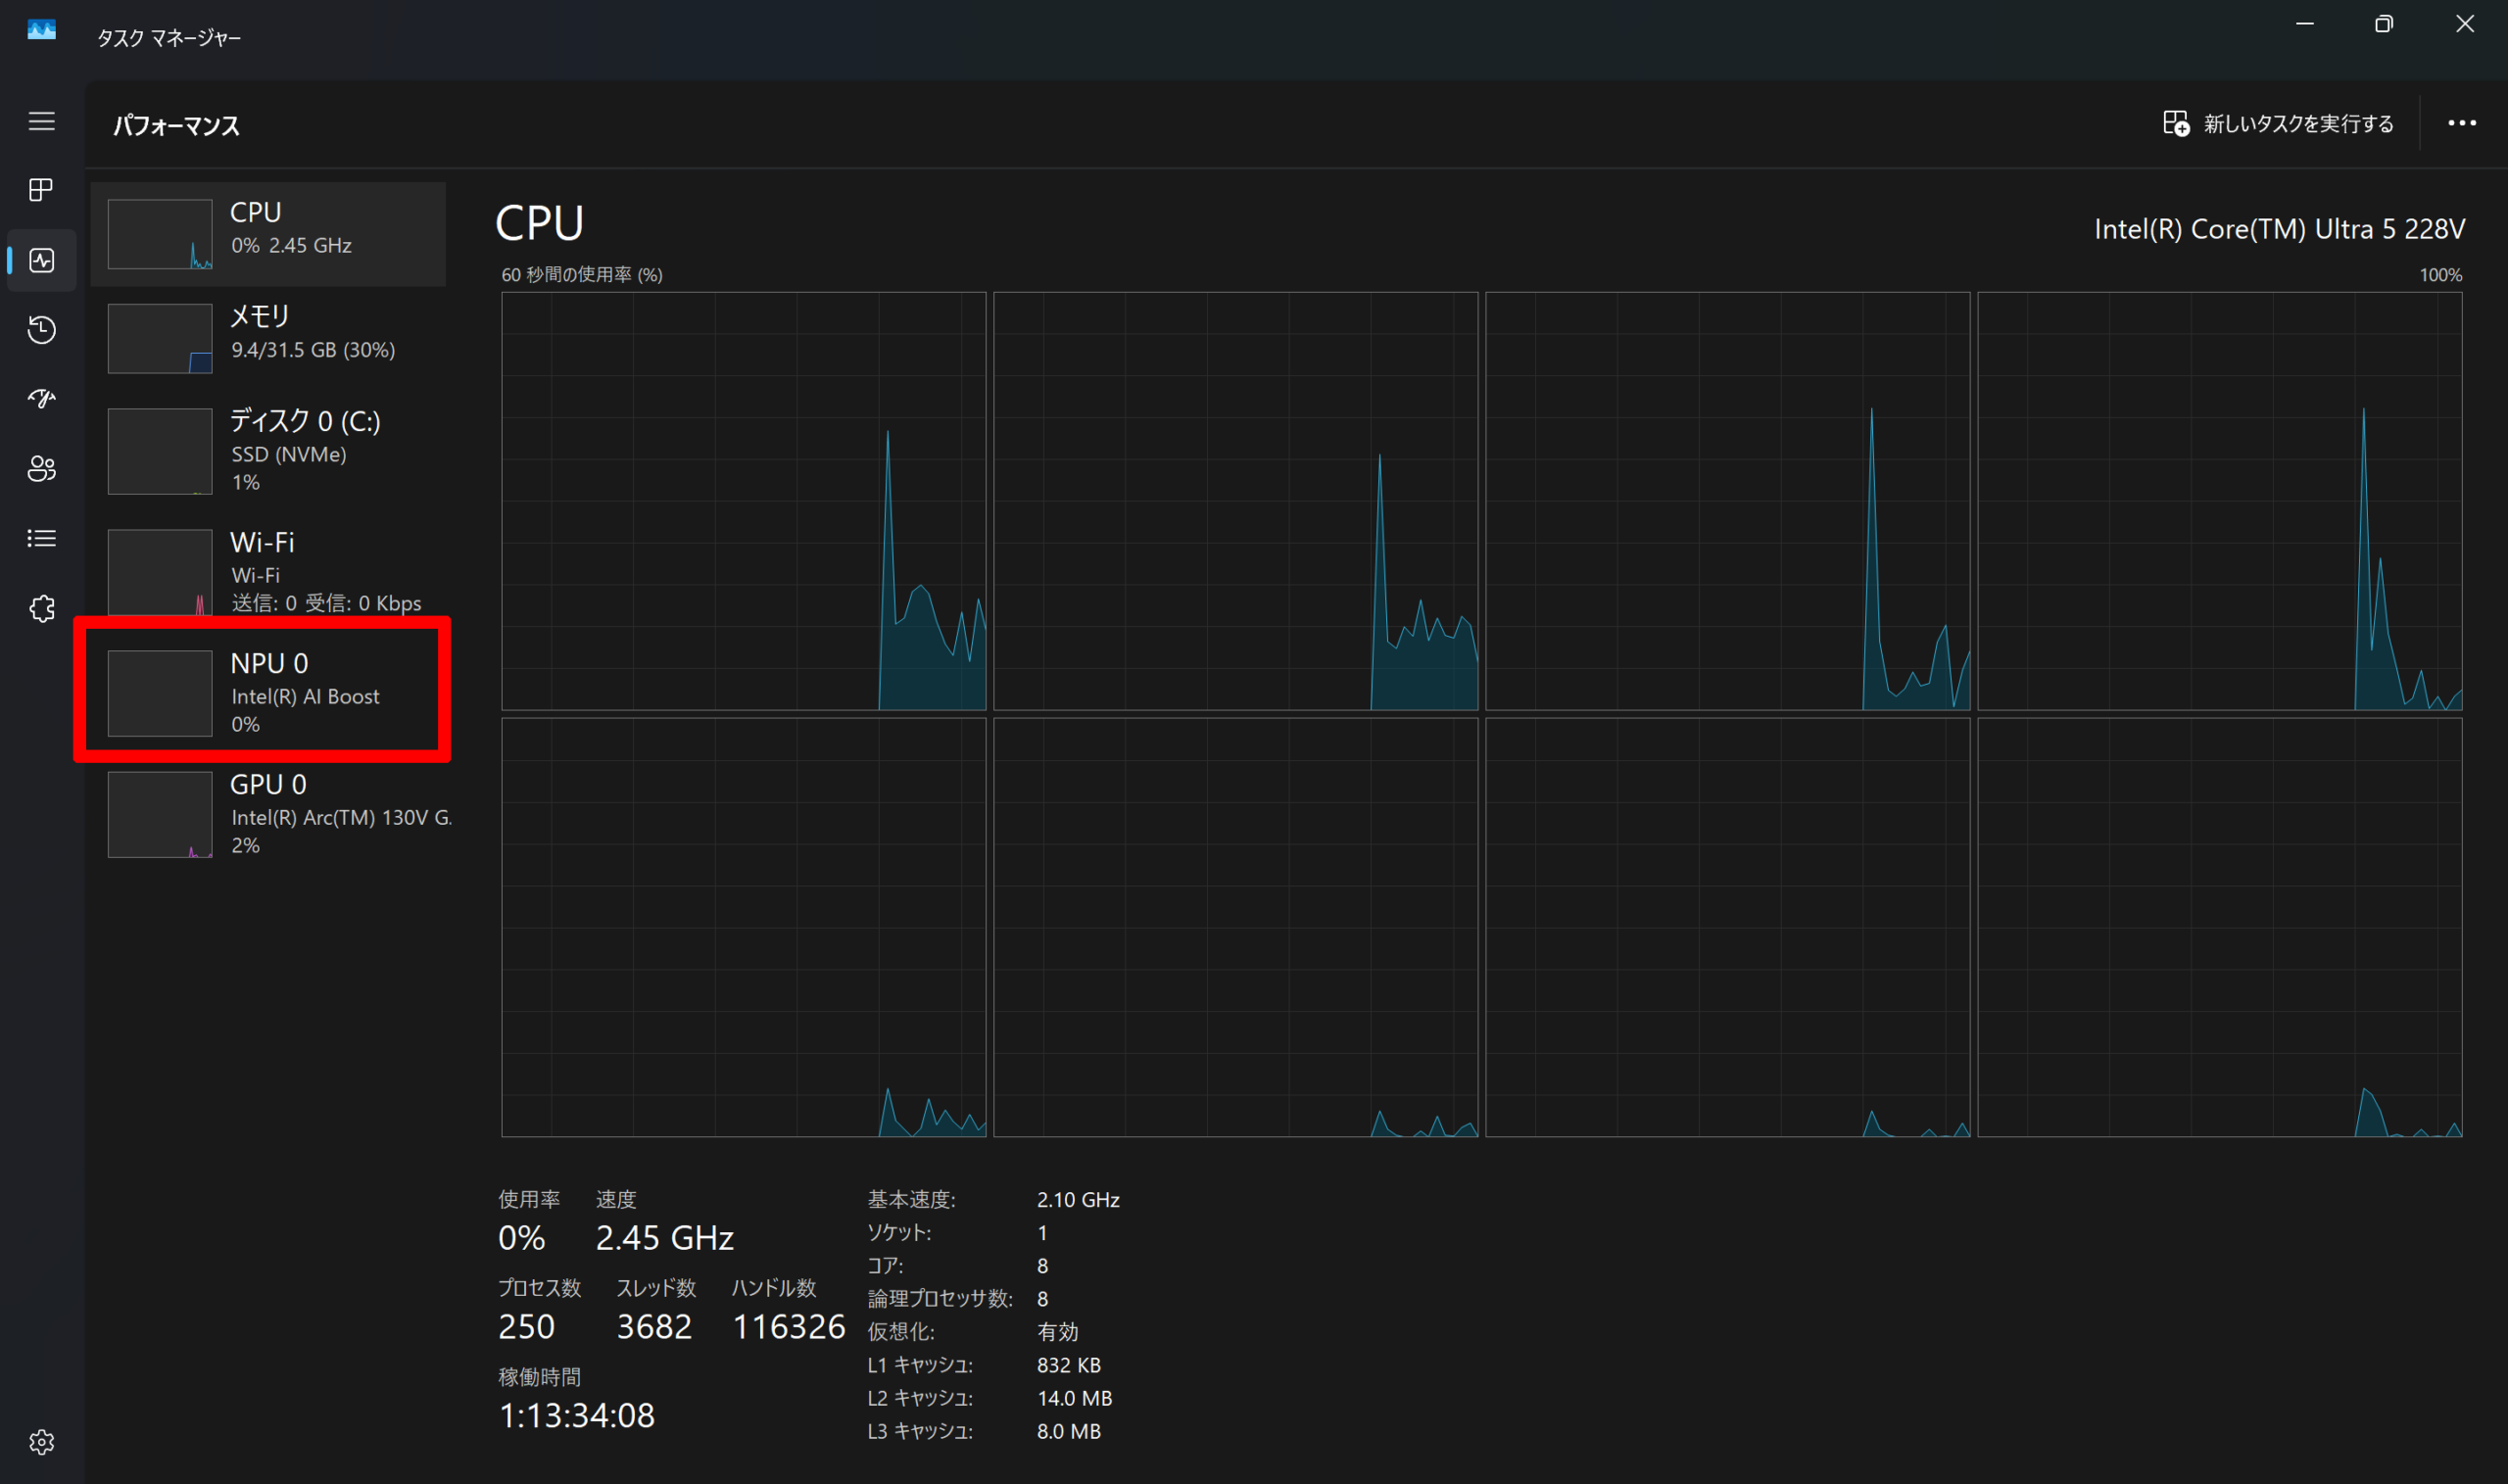Viewport: 2508px width, 1484px height.
Task: Open the Users page icon
Action: [x=41, y=468]
